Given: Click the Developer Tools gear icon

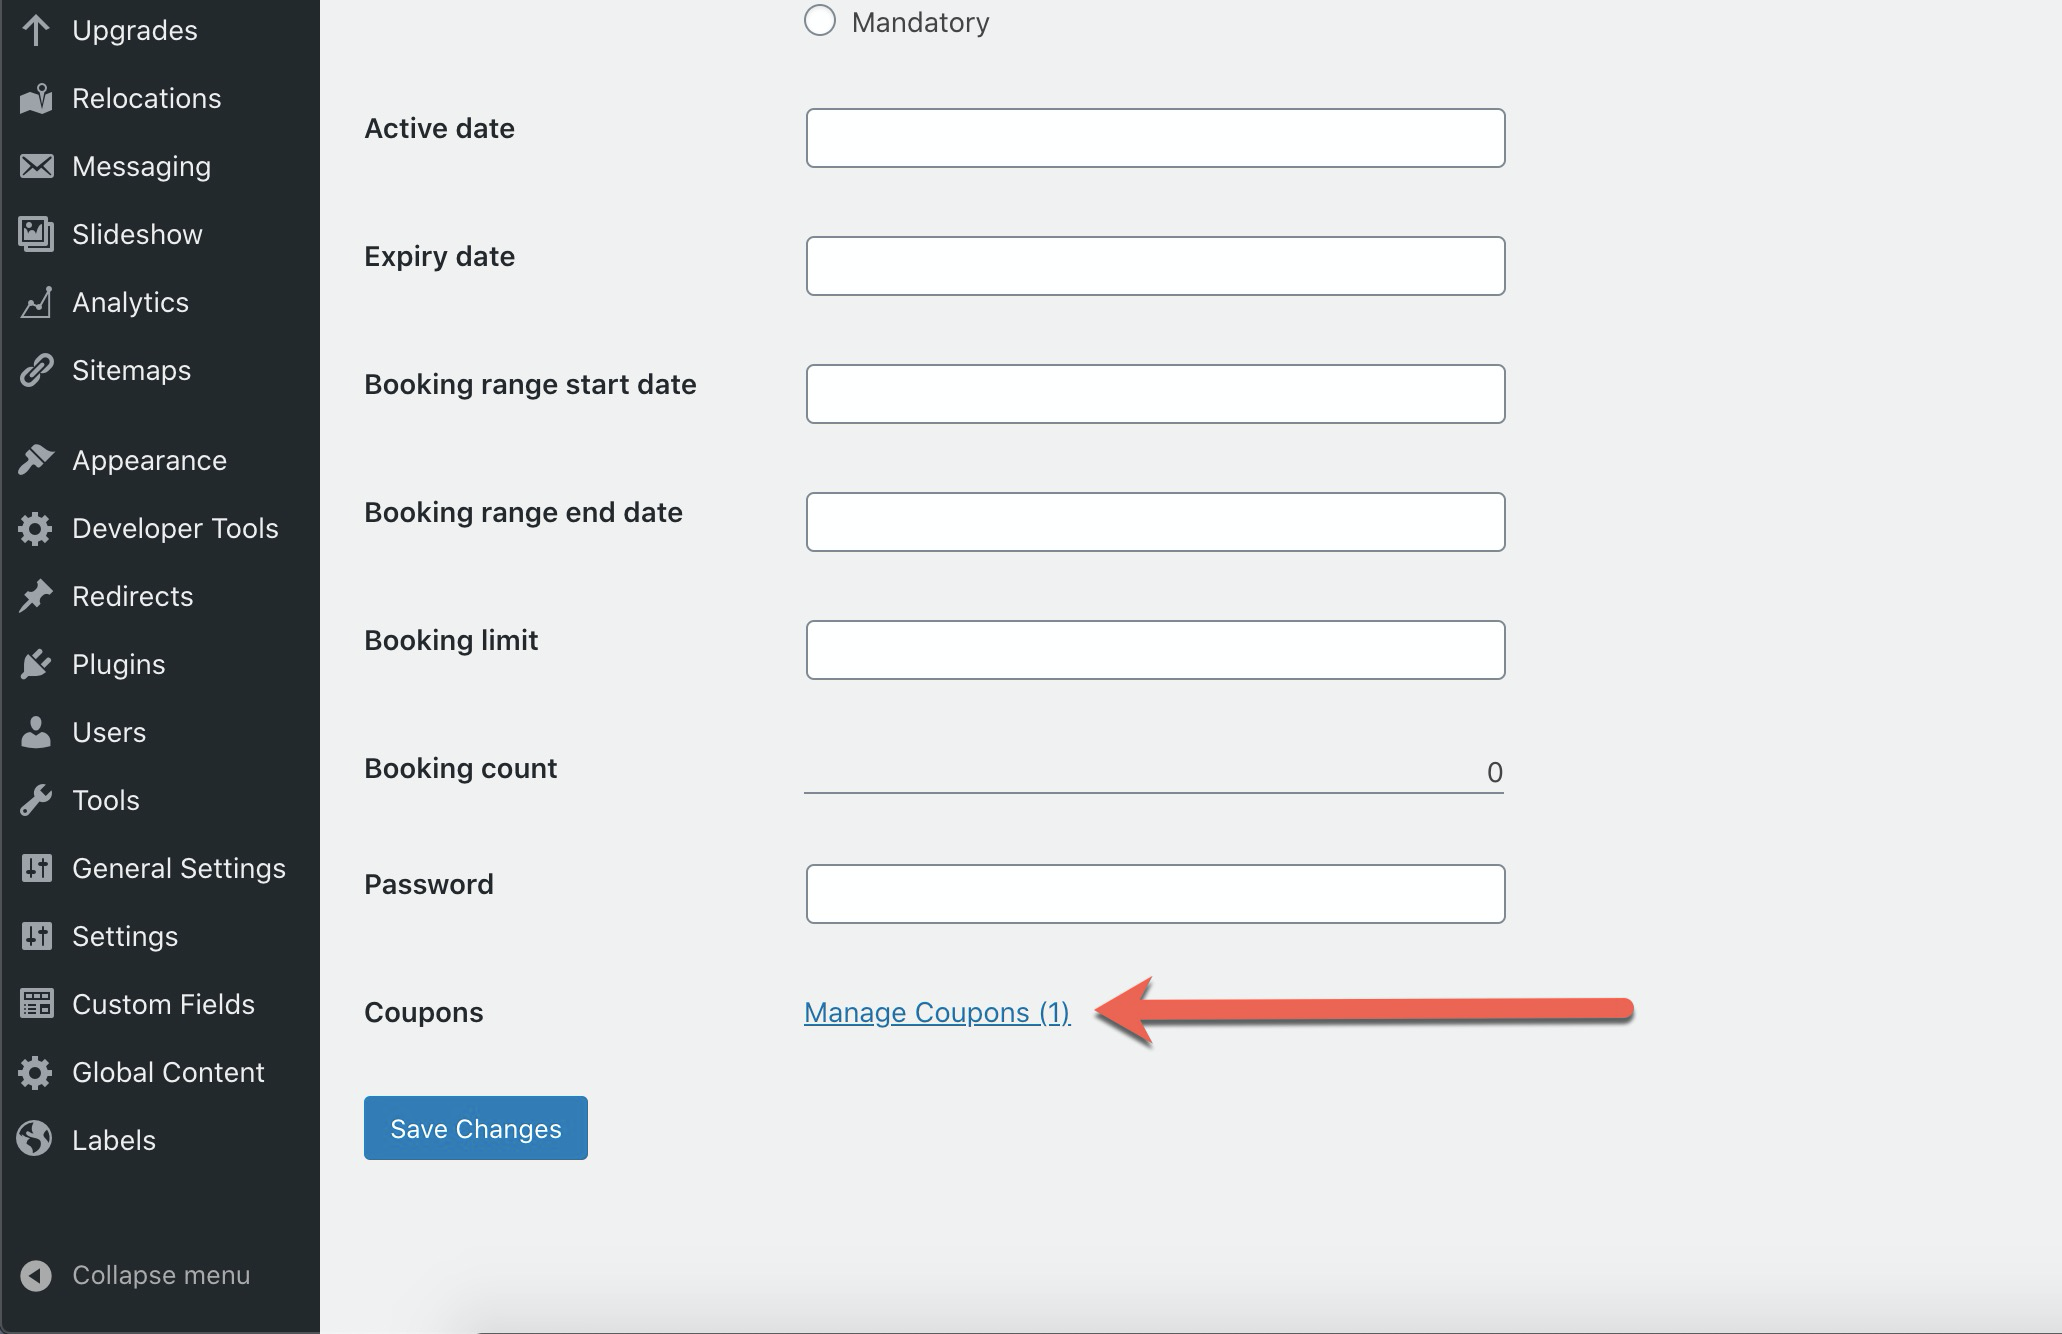Looking at the screenshot, I should tap(36, 528).
